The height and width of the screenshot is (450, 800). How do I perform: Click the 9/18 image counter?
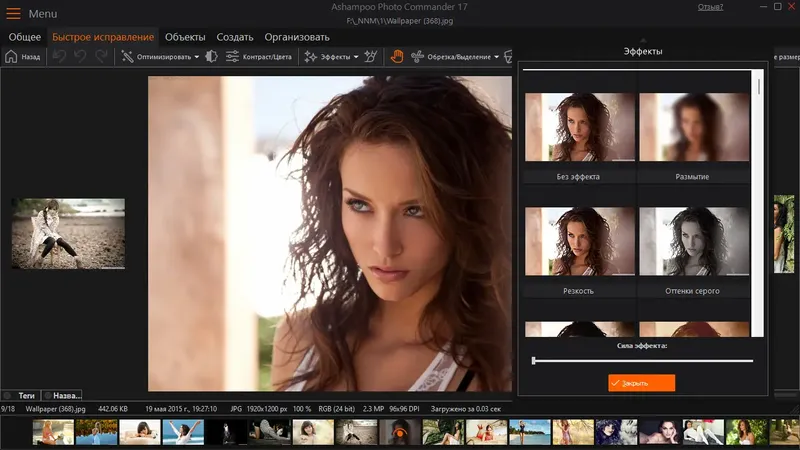pyautogui.click(x=8, y=409)
